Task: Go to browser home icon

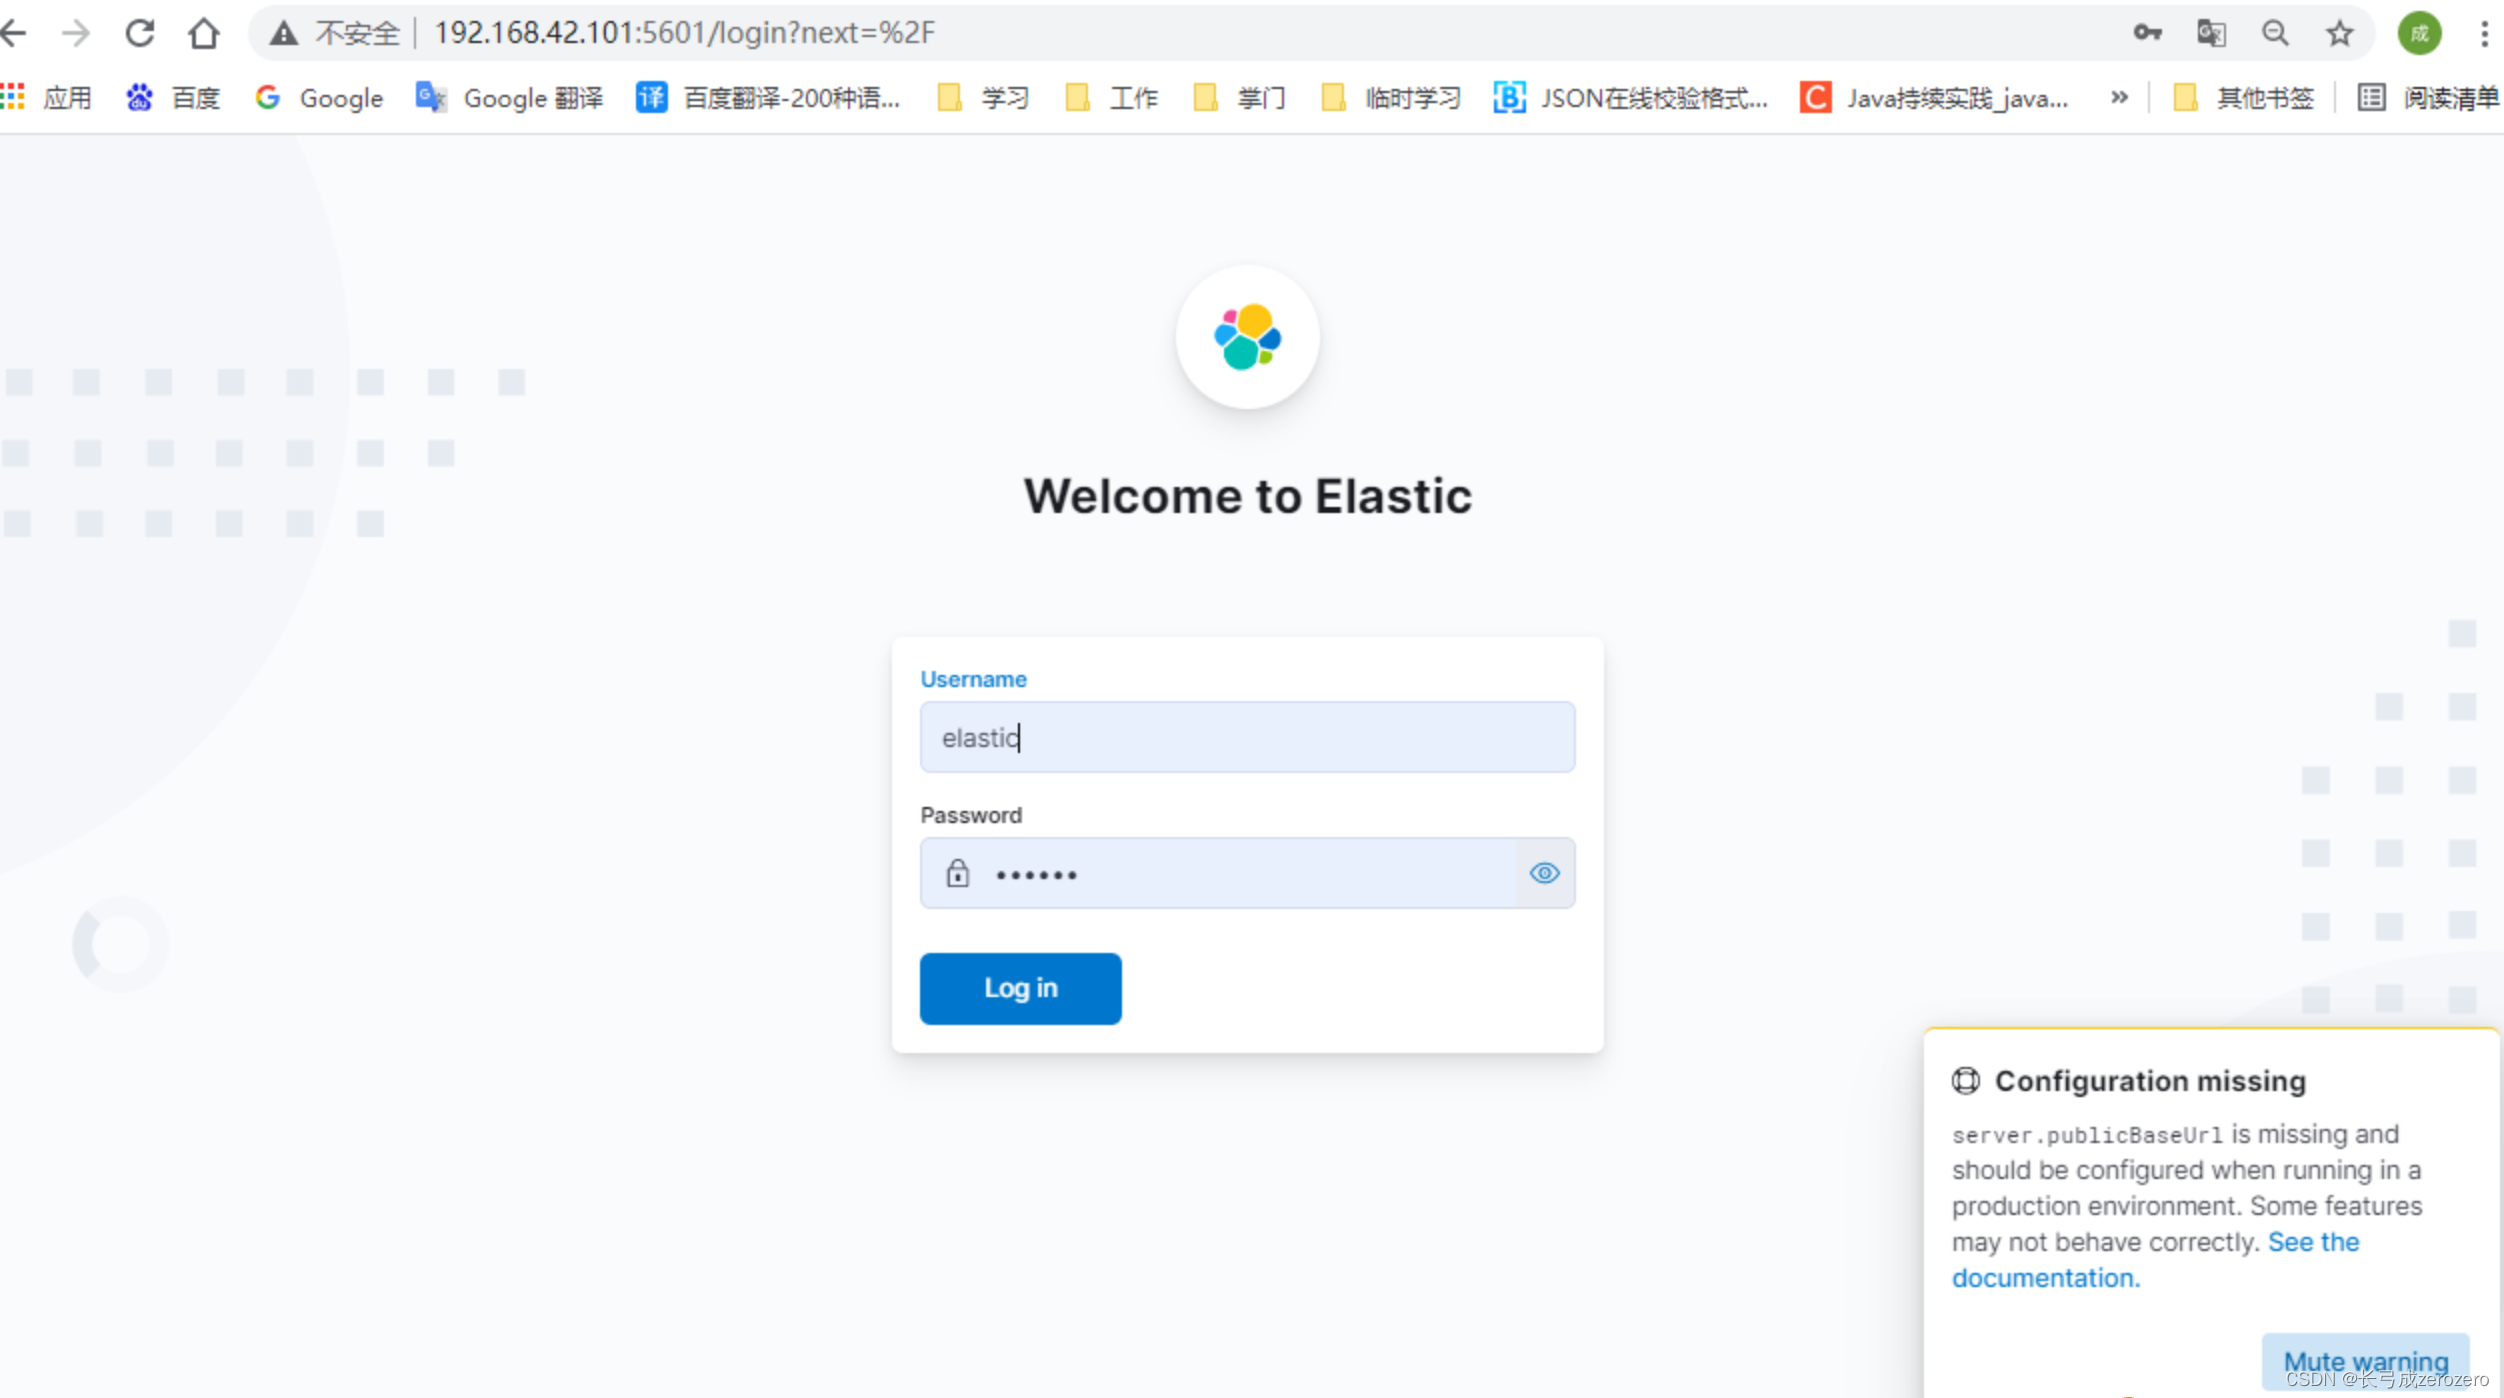Action: point(203,33)
